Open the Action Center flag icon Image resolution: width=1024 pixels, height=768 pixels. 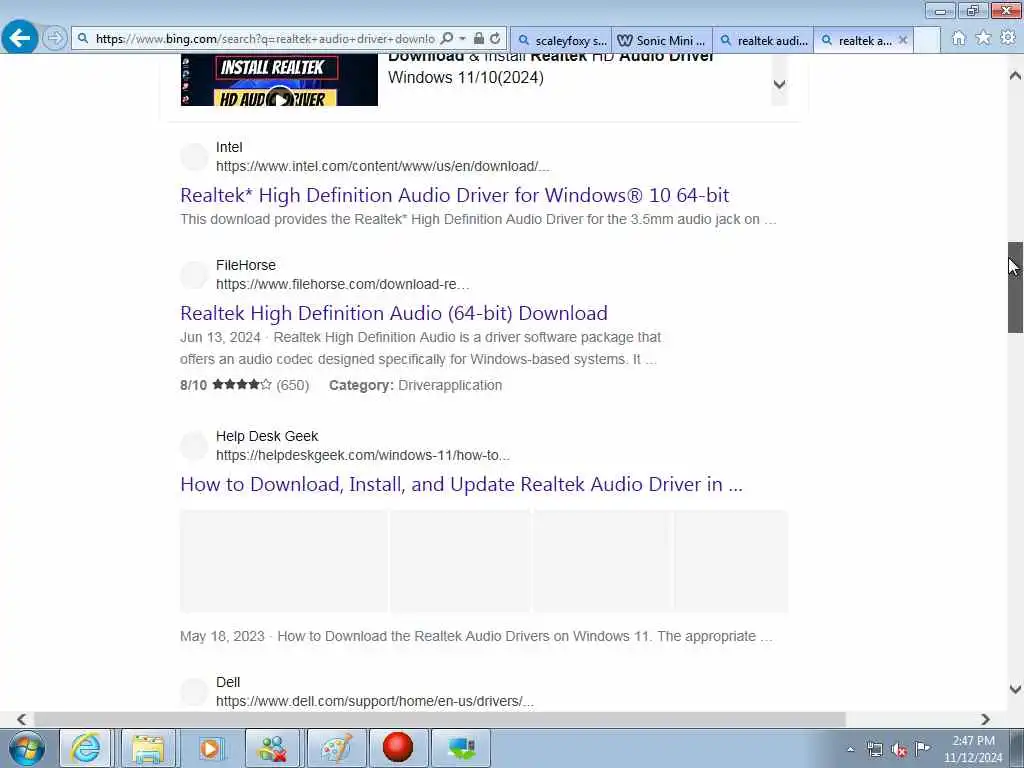923,748
